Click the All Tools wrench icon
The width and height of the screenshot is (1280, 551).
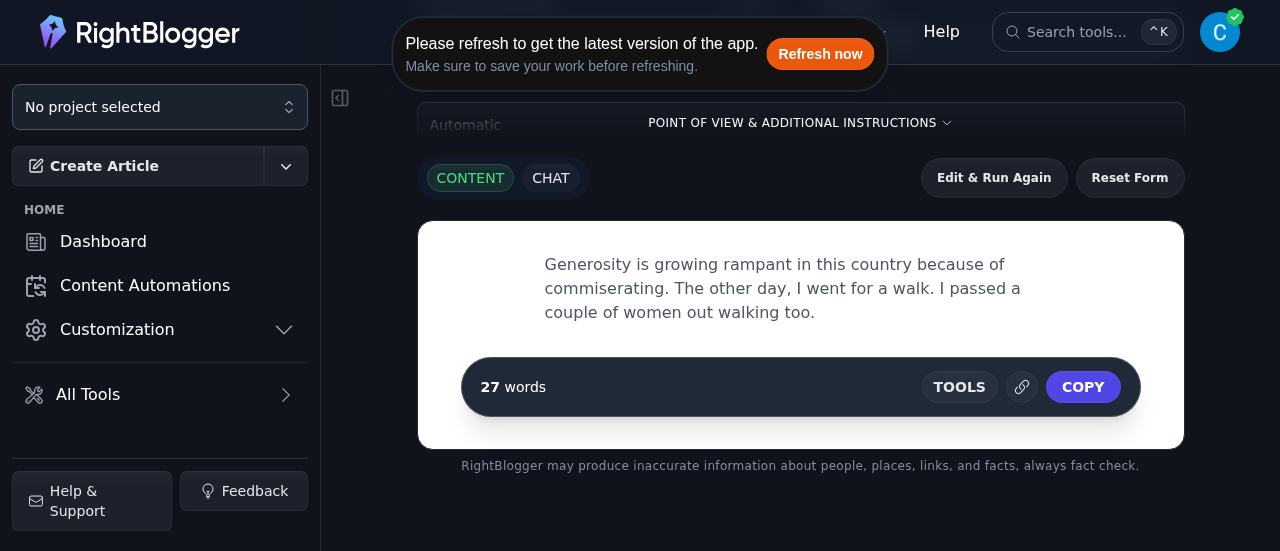(x=34, y=395)
